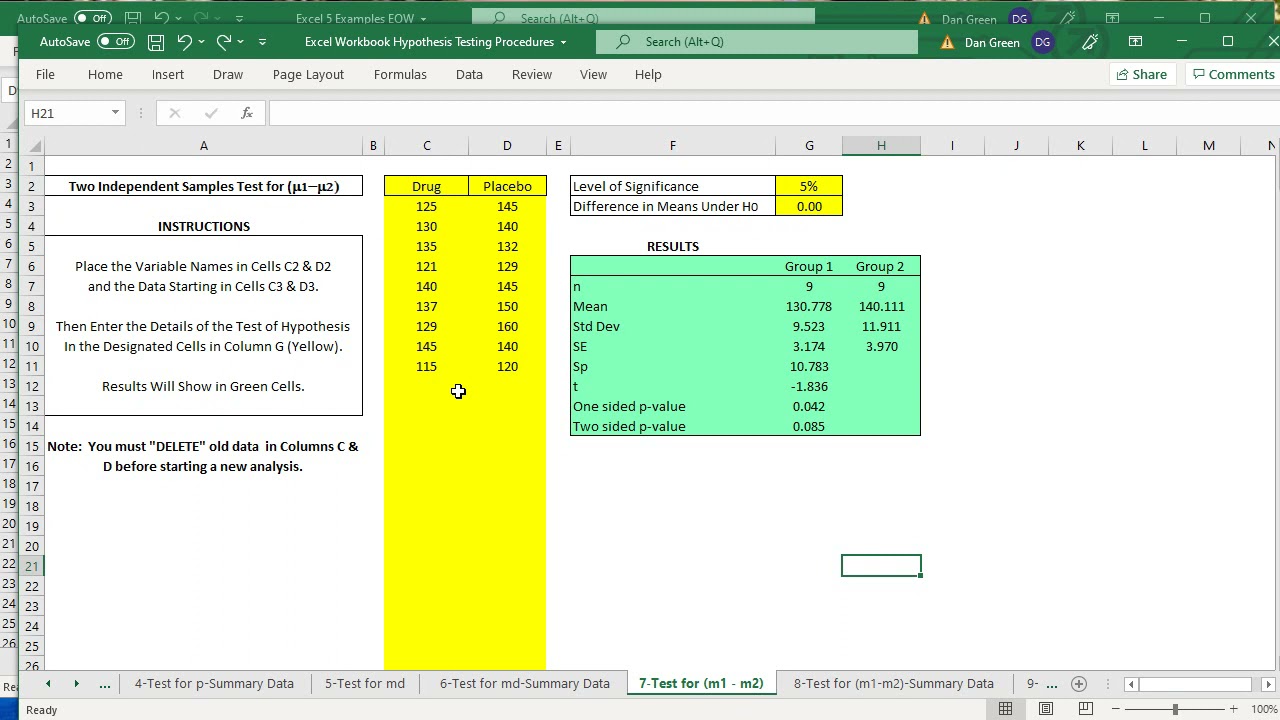
Task: Click the Share button
Action: (x=1141, y=74)
